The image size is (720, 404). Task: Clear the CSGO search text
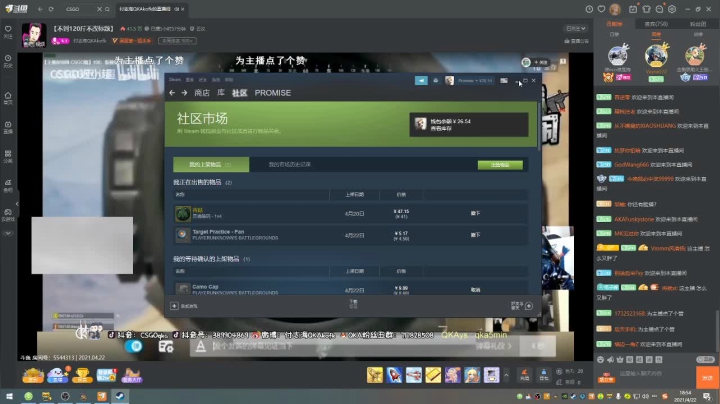100,9
